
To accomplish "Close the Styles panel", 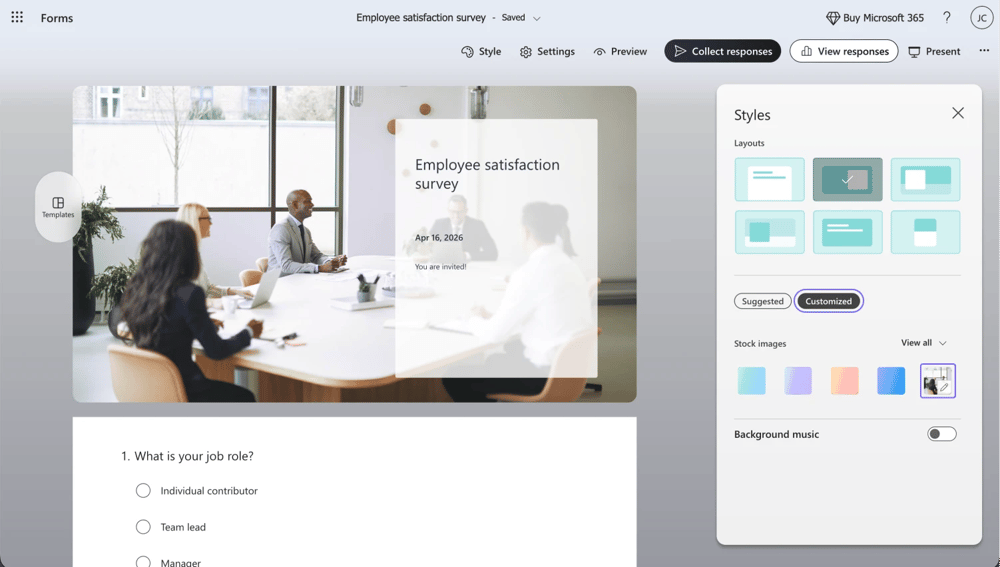I will point(957,113).
